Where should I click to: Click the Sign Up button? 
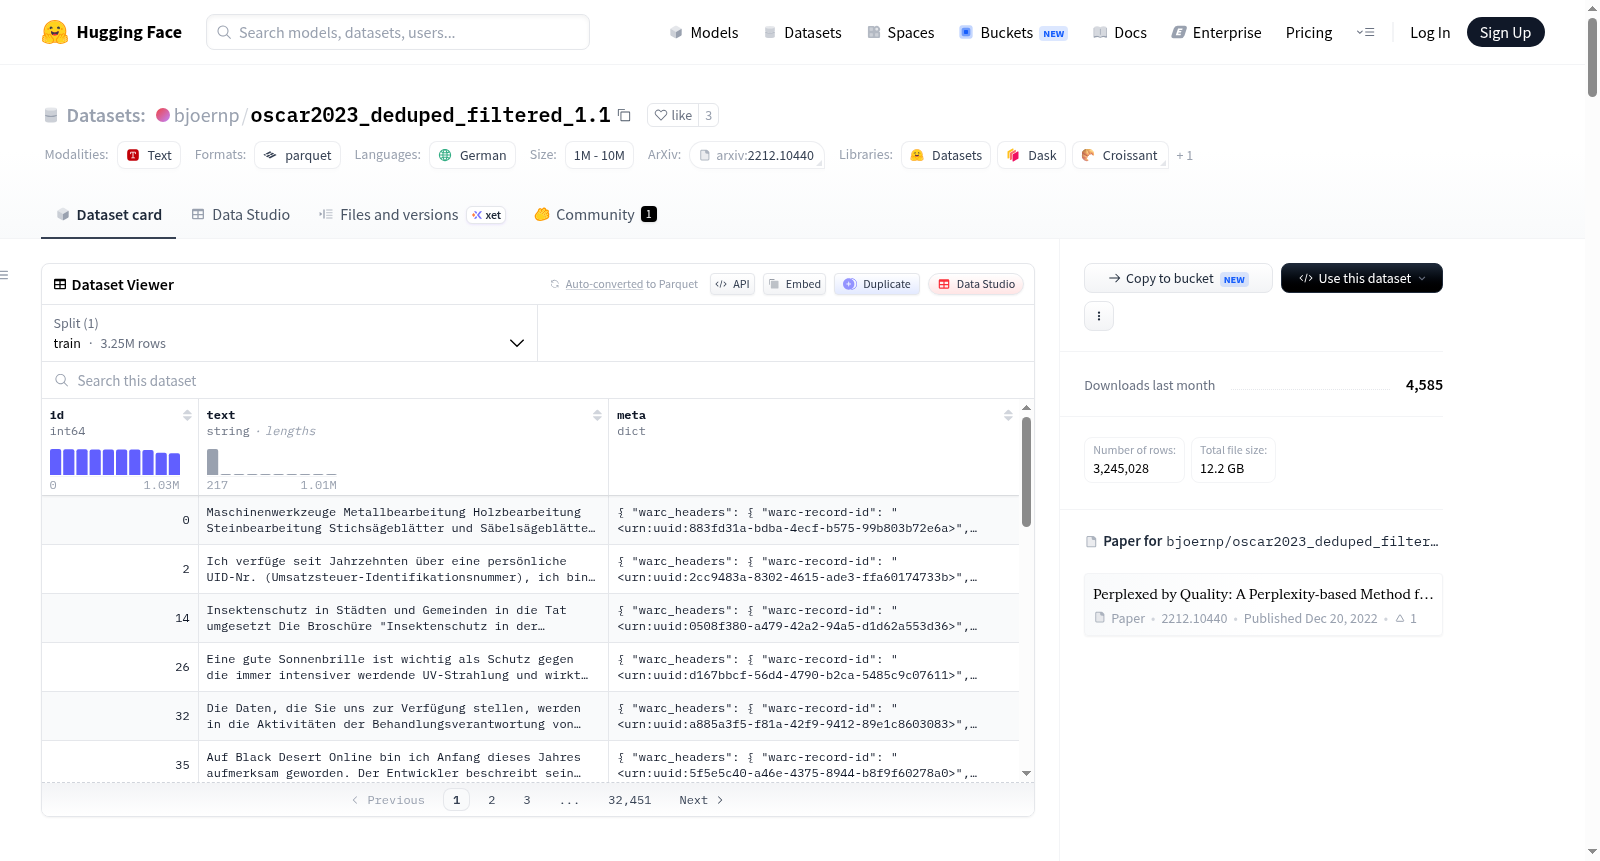(1505, 32)
